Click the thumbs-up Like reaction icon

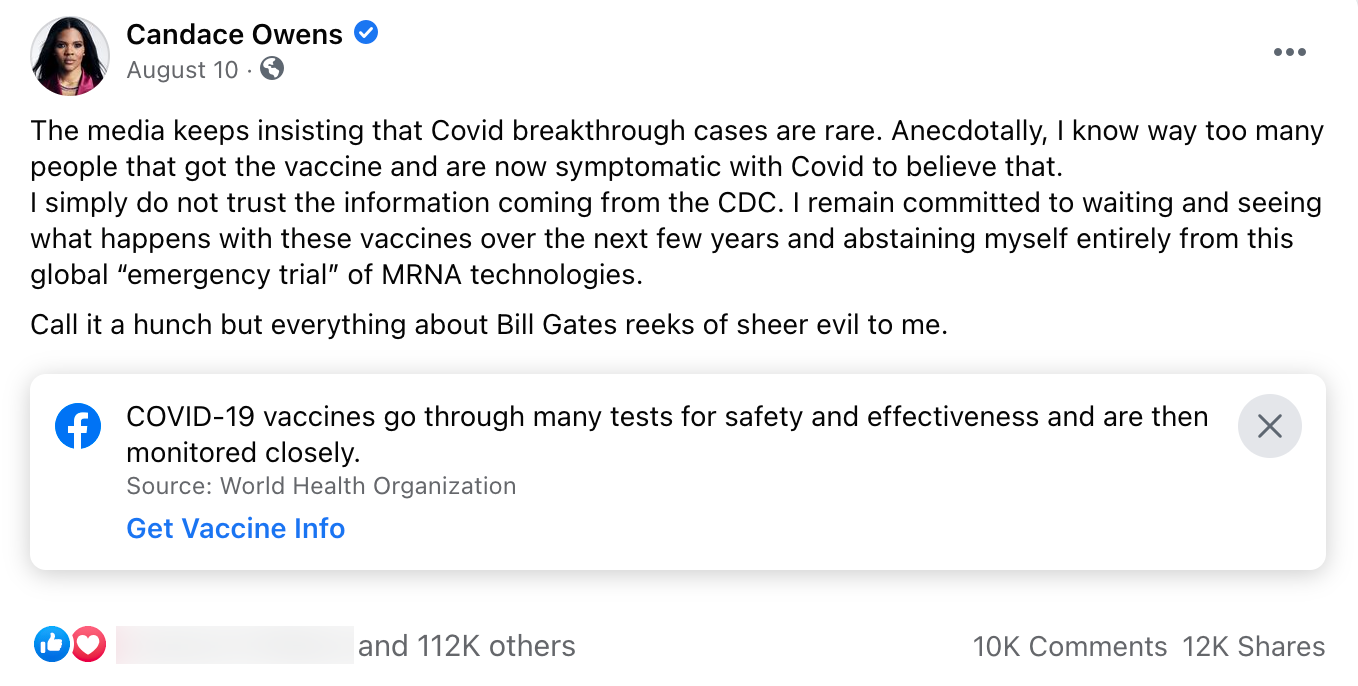(54, 644)
